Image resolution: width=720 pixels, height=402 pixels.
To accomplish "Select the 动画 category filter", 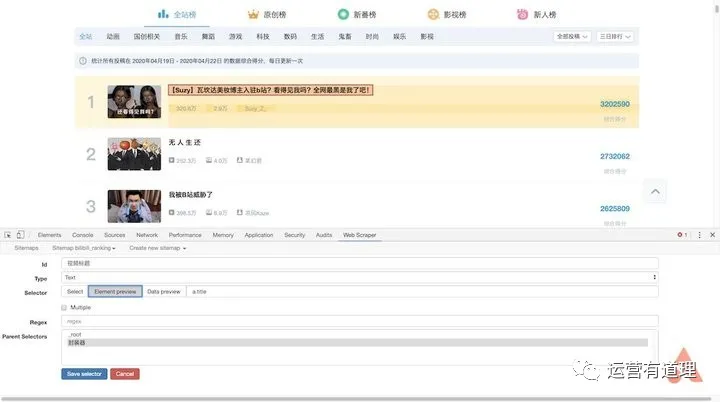I will 113,36.
